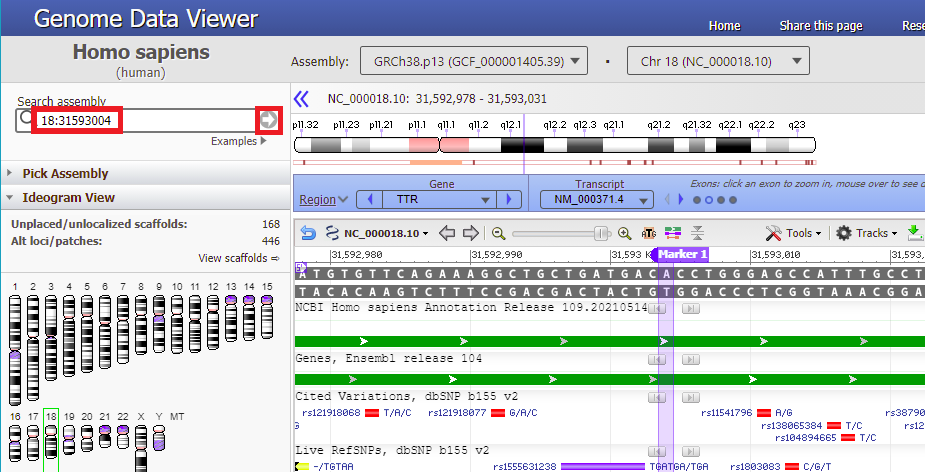Viewport: 925px width, 472px height.
Task: Go to previous gene arrow
Action: point(370,199)
